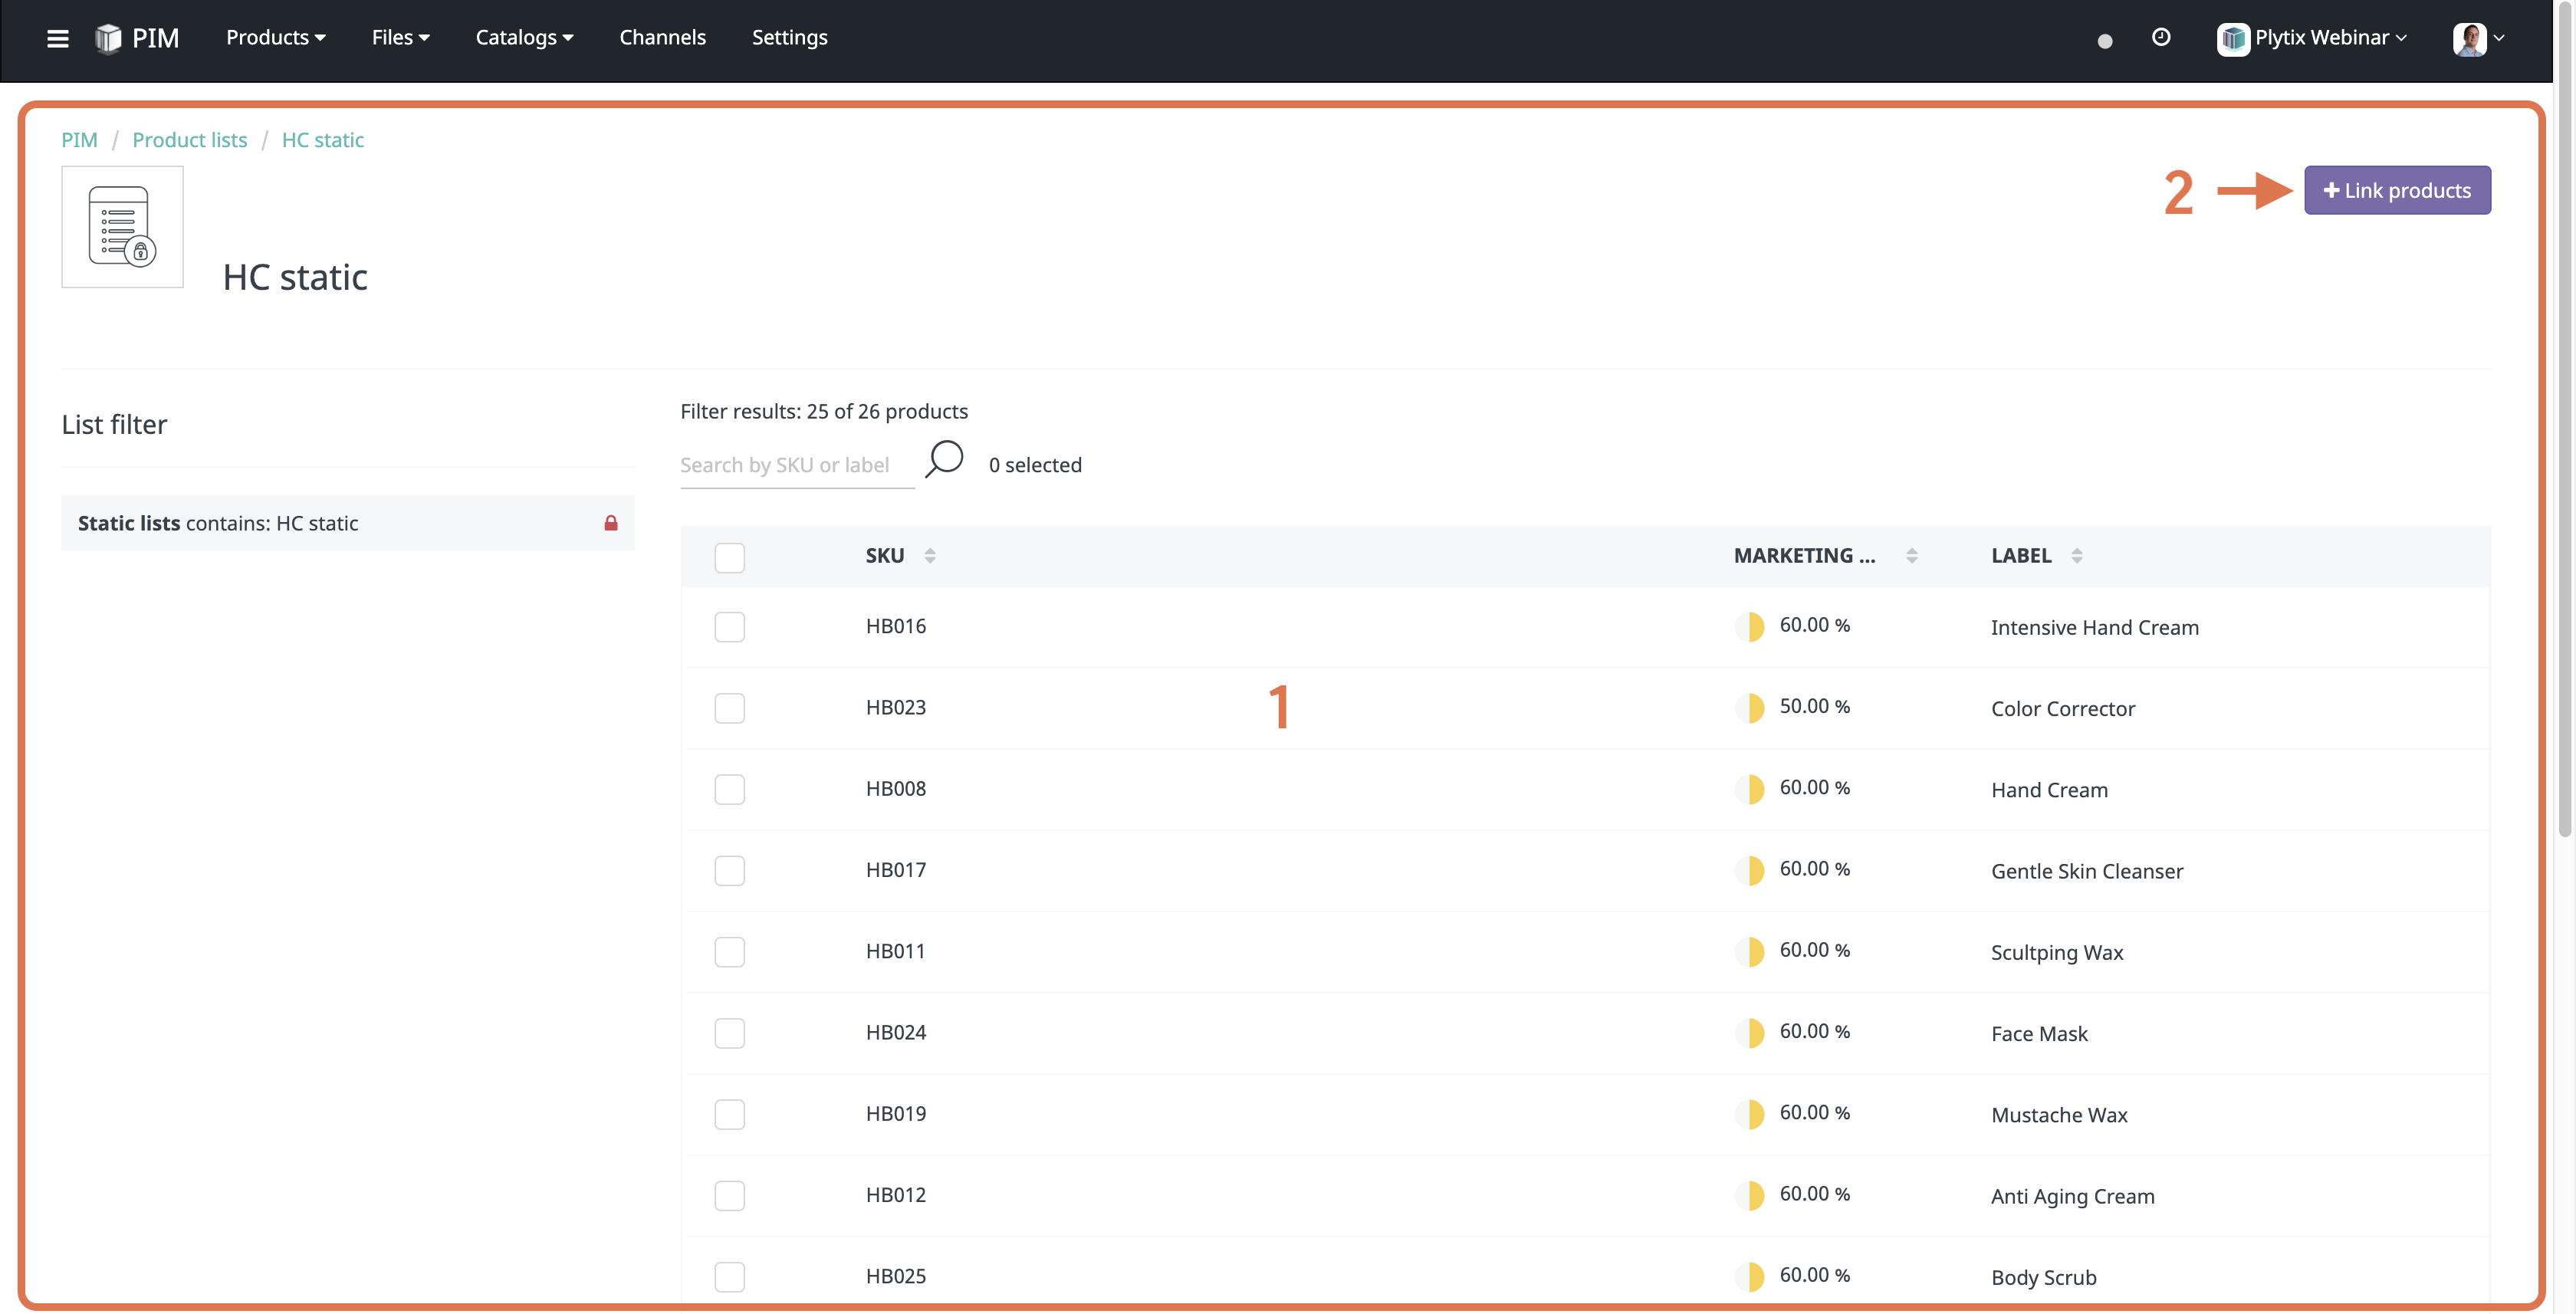Click the PIM cube logo icon
The height and width of the screenshot is (1314, 2576).
tap(108, 38)
